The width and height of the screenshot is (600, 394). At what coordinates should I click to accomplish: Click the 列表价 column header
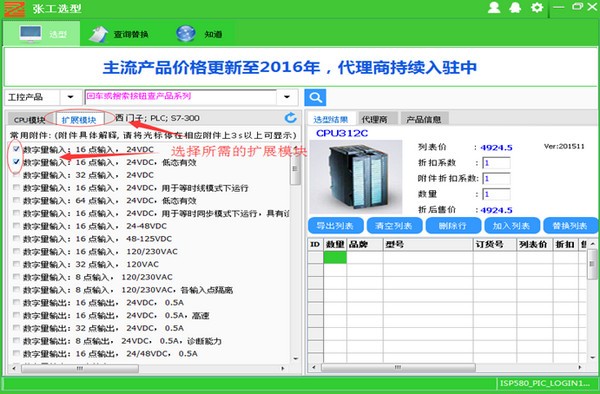535,244
